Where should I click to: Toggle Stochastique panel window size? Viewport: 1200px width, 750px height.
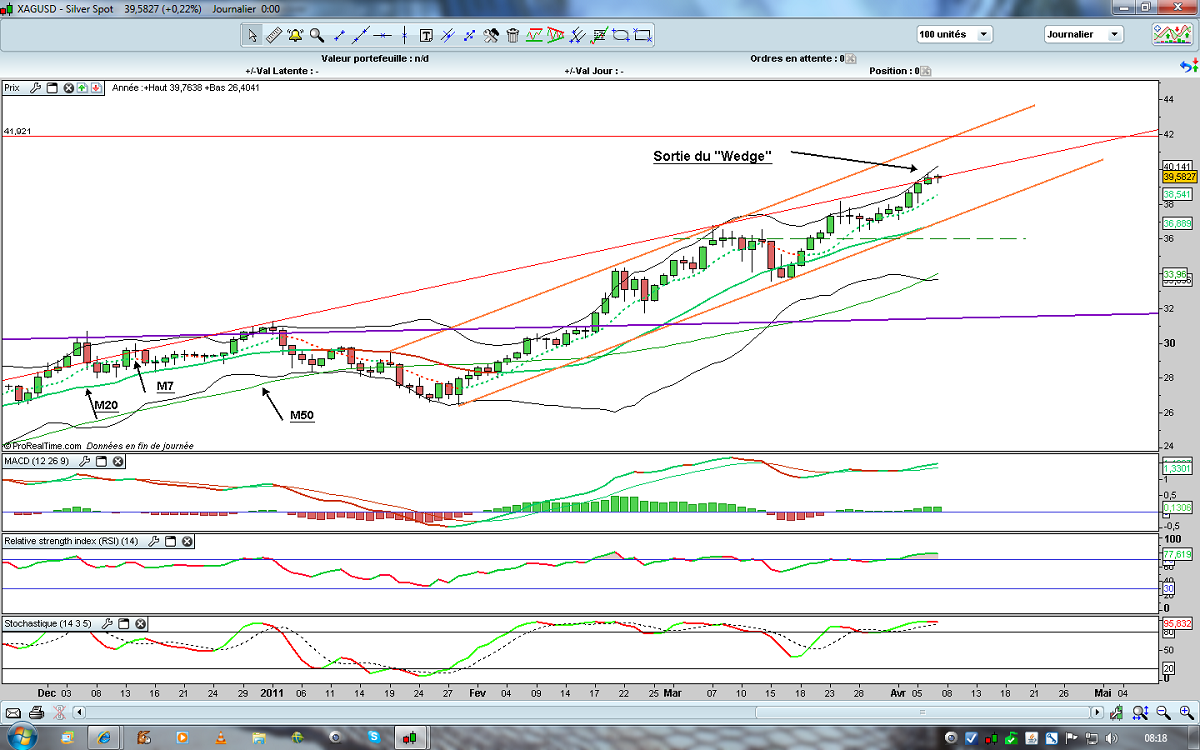click(x=123, y=623)
